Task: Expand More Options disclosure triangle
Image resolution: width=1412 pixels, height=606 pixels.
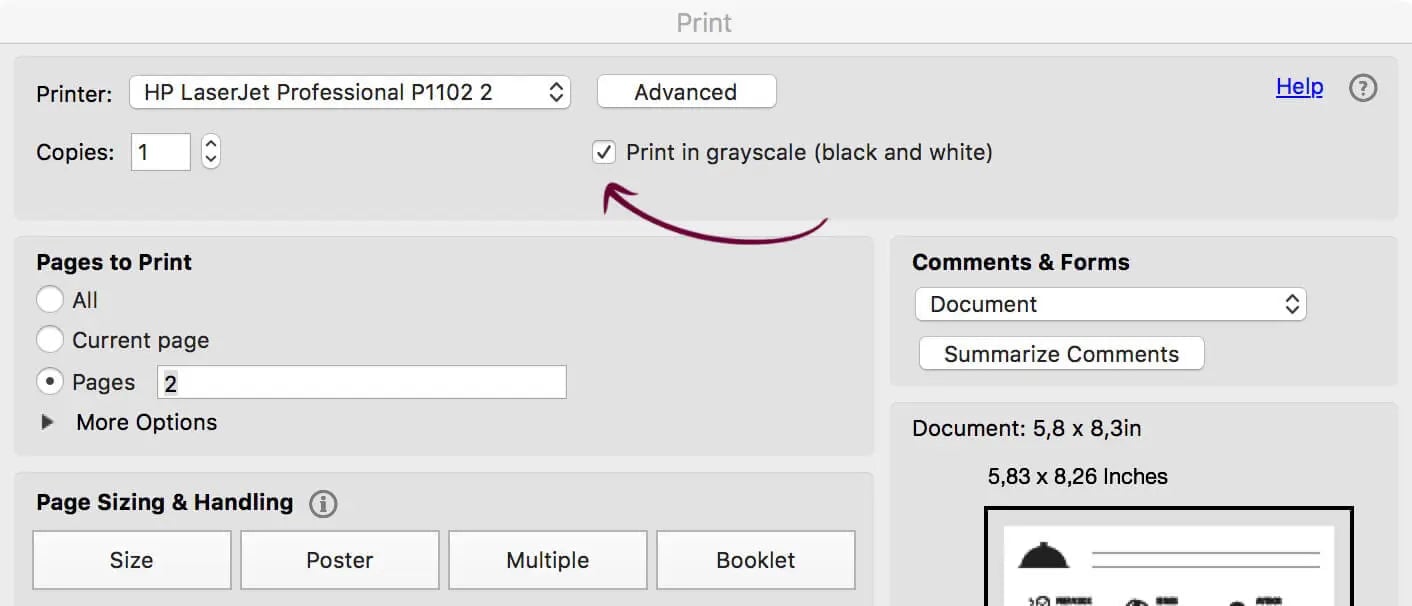Action: [x=47, y=422]
